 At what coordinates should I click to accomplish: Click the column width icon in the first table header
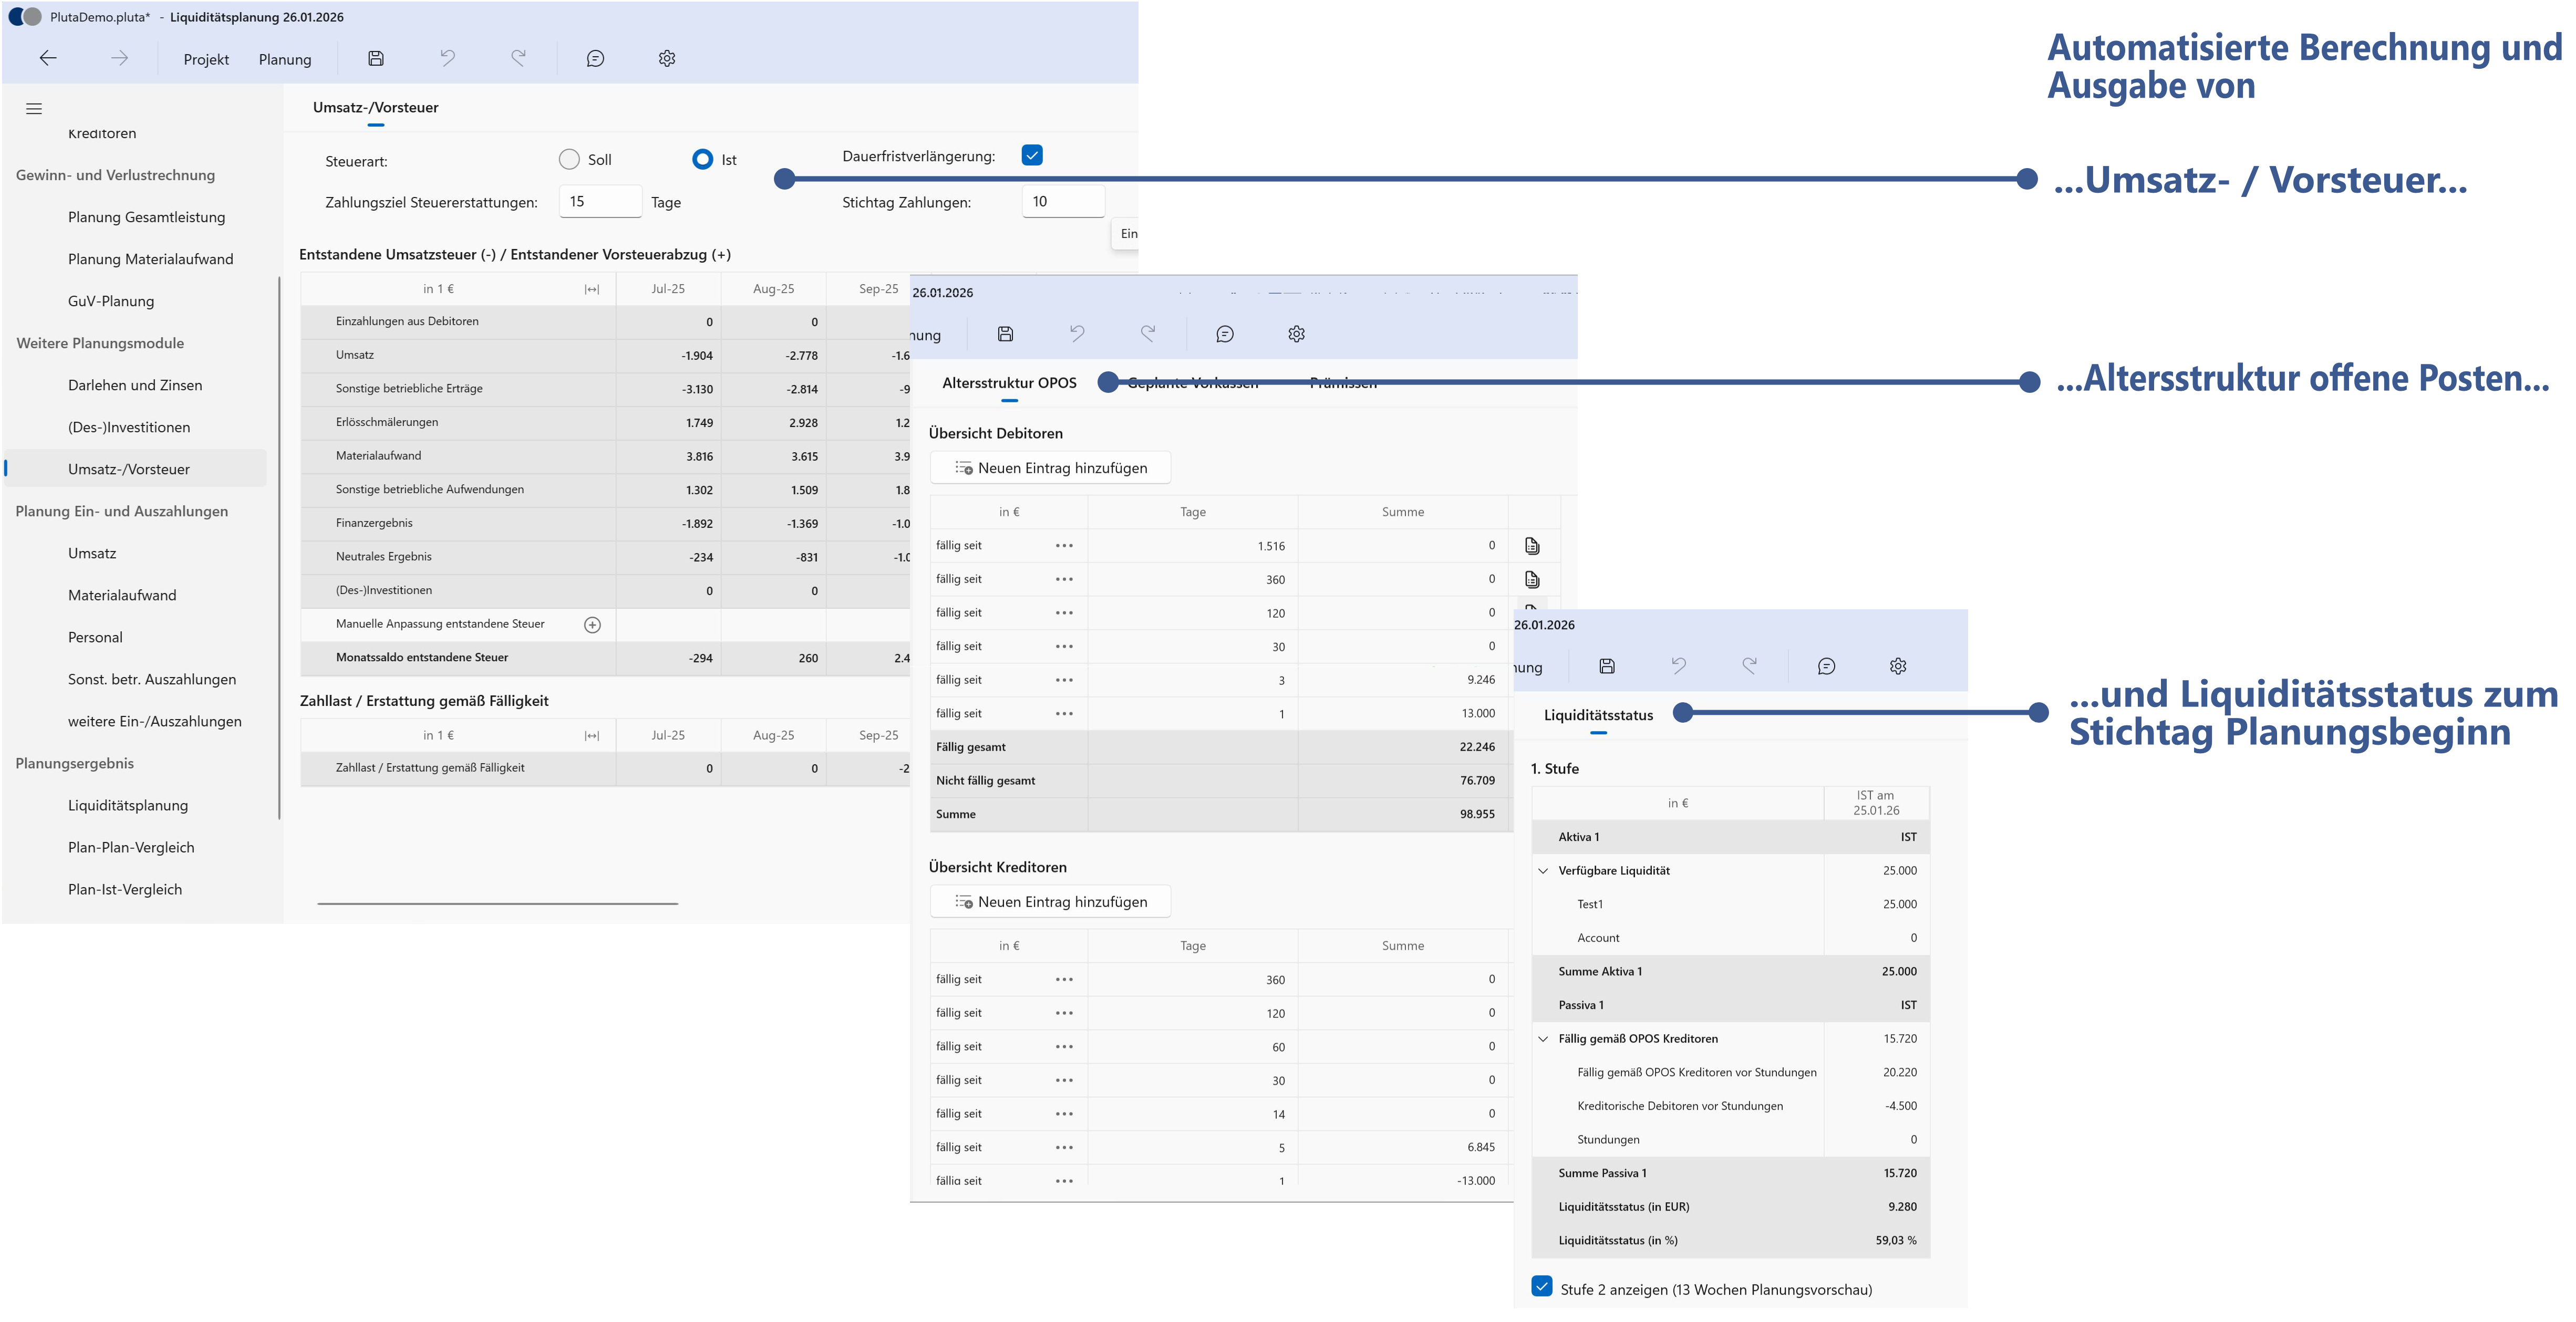[x=592, y=289]
